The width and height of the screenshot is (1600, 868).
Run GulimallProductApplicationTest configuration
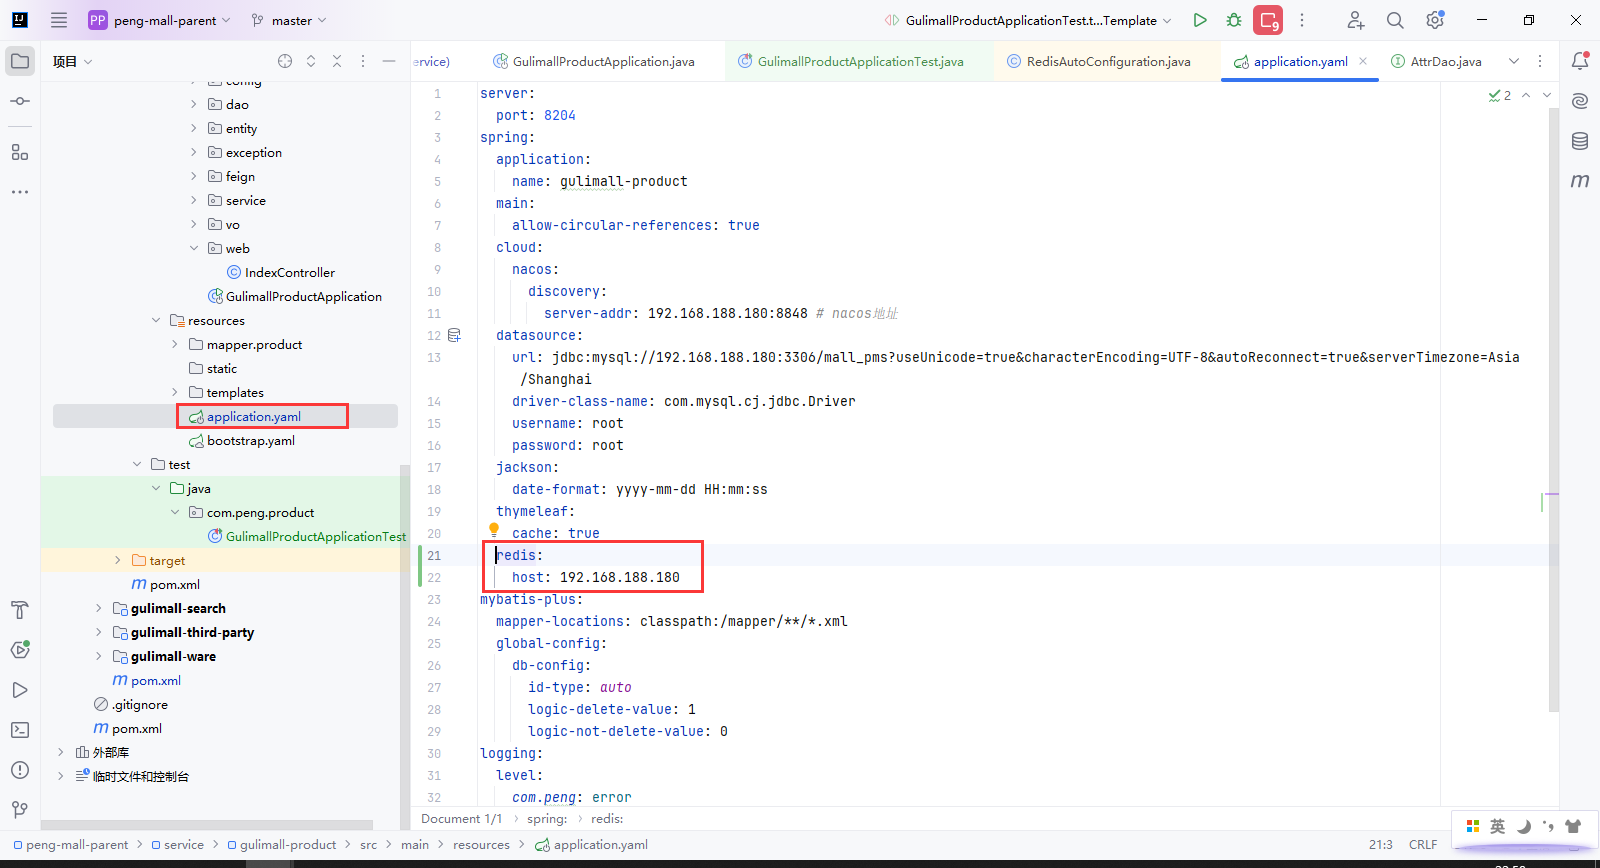click(1200, 20)
